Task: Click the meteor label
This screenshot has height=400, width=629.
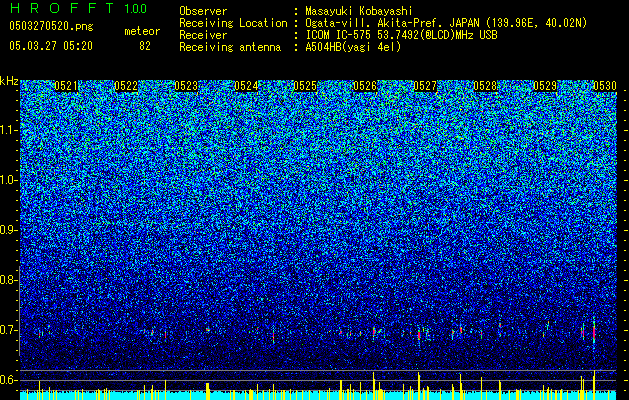Action: [142, 31]
